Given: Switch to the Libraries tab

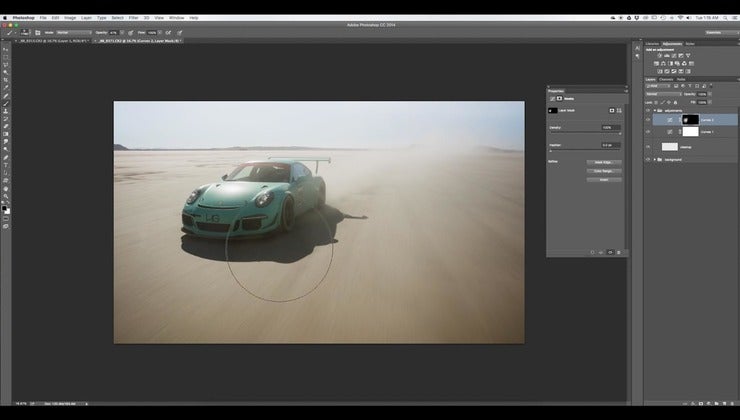Looking at the screenshot, I should (652, 43).
